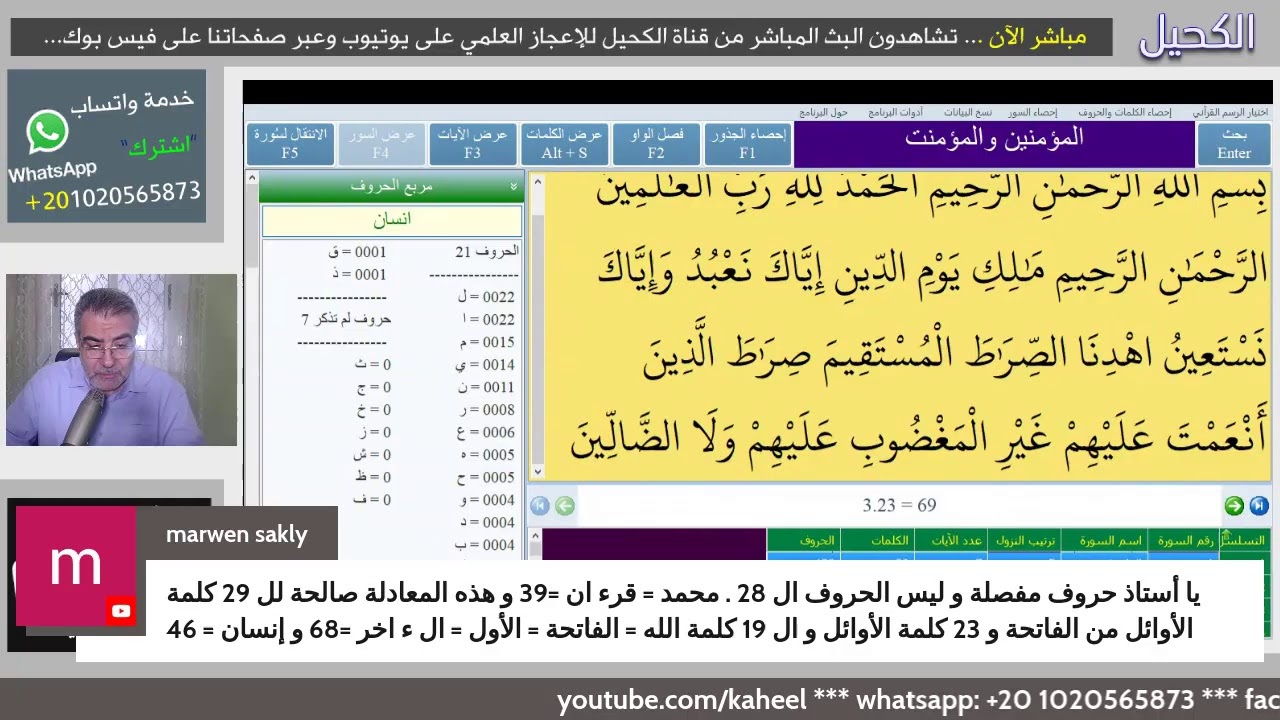Click the انسان word input box

tap(392, 220)
